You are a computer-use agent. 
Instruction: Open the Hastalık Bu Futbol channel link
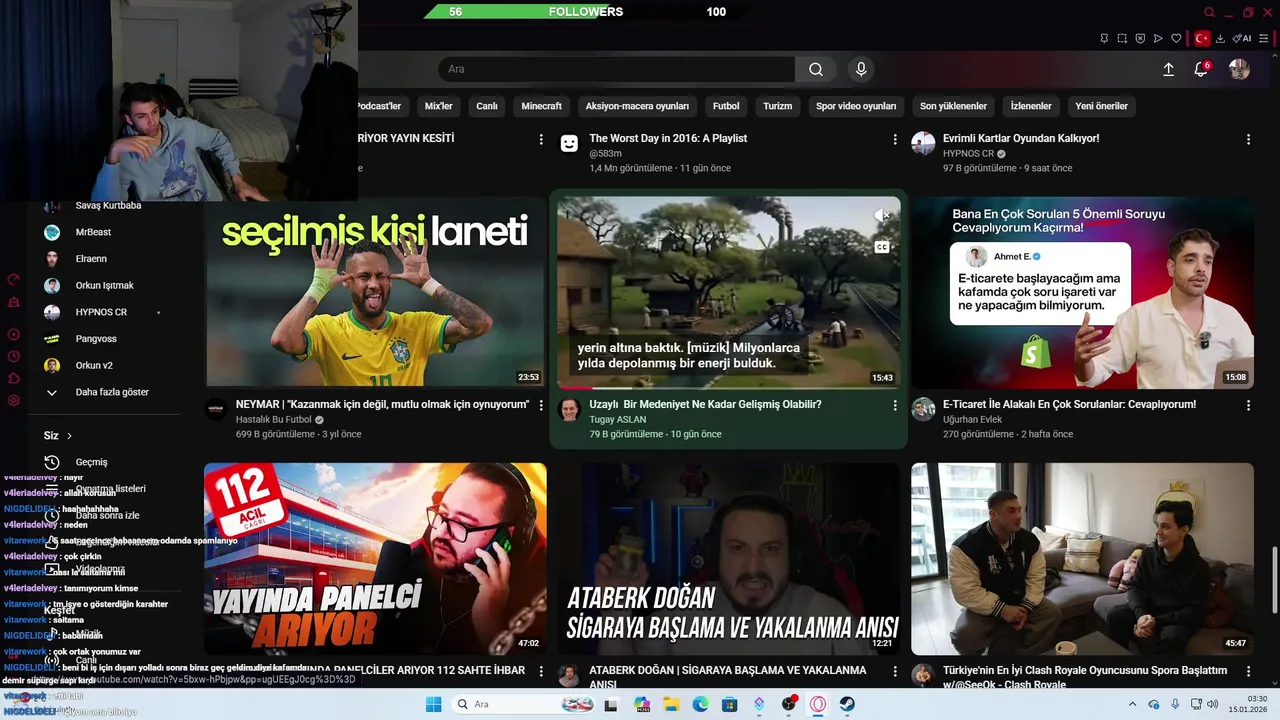point(274,420)
